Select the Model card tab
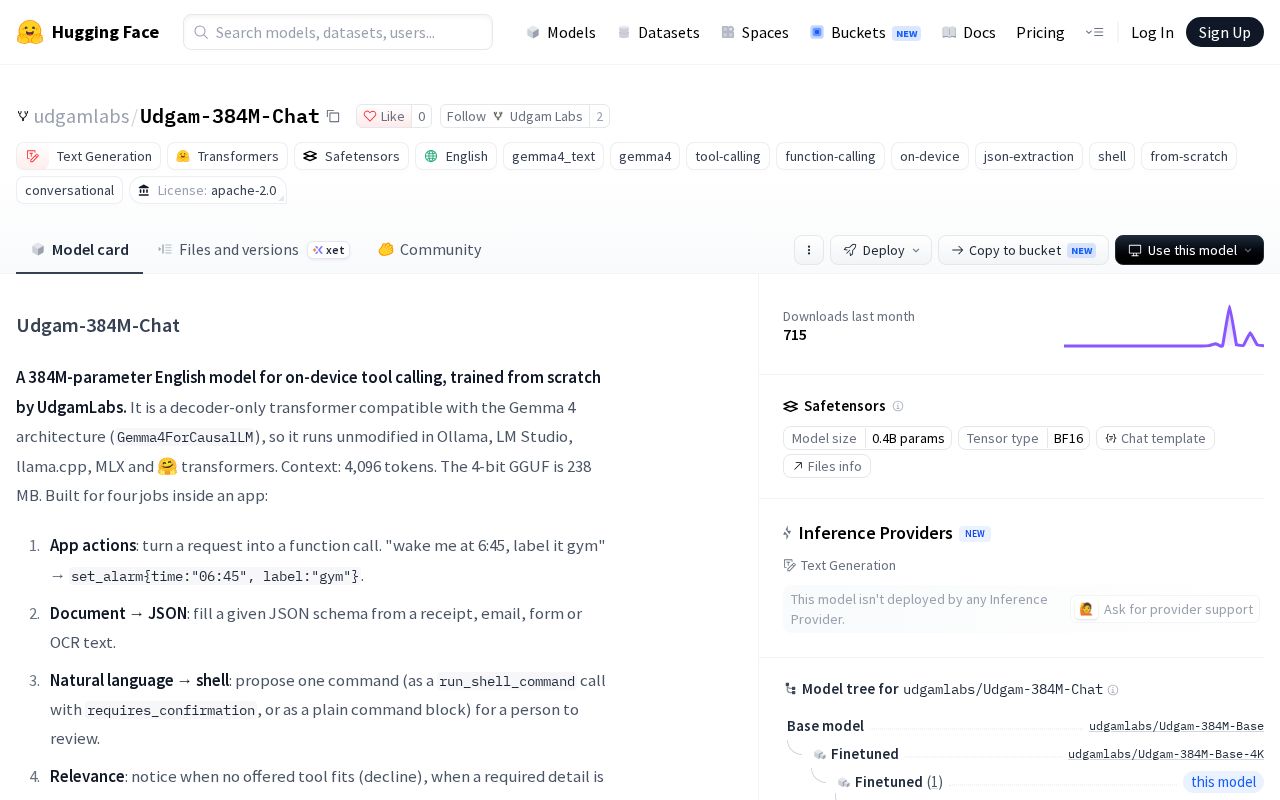Screen dimensions: 1280x800 pos(79,249)
